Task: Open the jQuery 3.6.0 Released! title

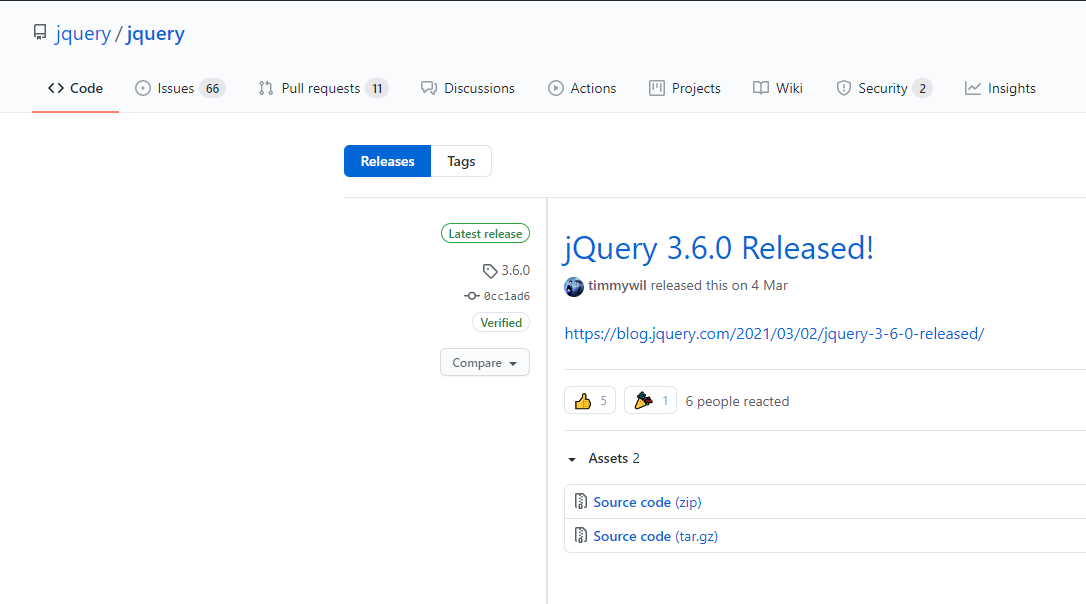Action: pos(719,248)
